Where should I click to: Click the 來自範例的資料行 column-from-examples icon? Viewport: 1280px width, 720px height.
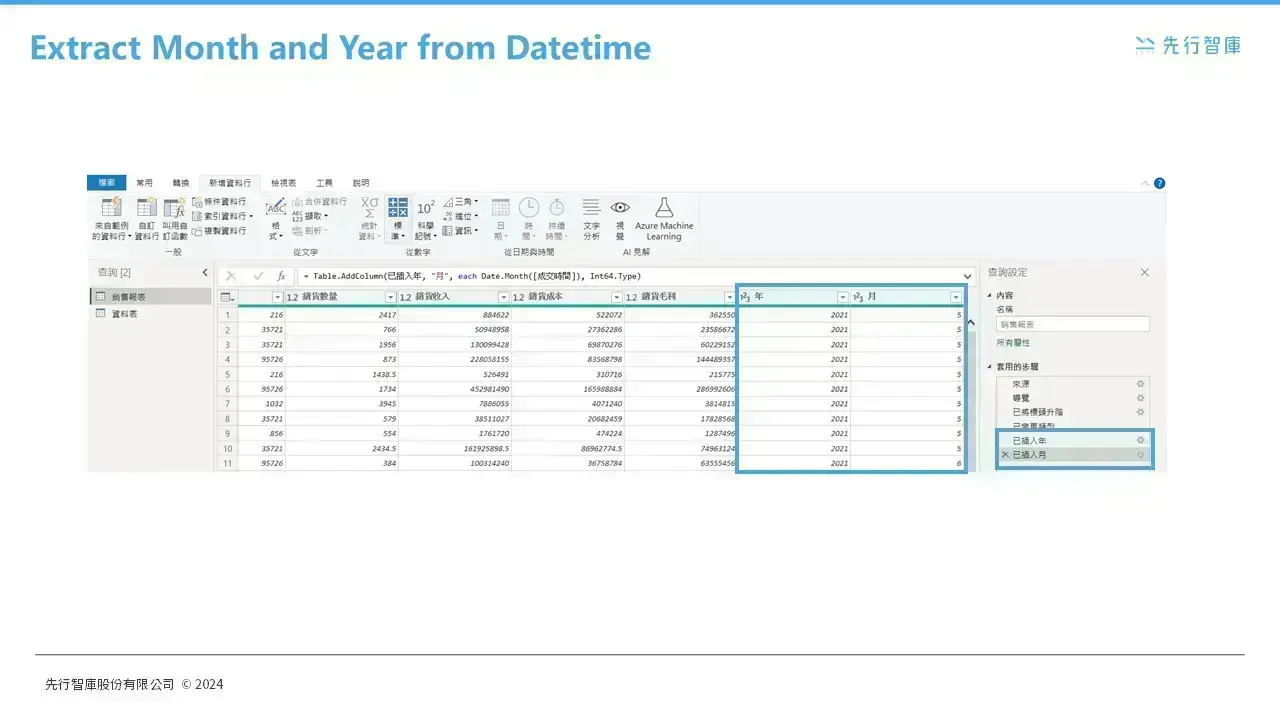pyautogui.click(x=111, y=208)
